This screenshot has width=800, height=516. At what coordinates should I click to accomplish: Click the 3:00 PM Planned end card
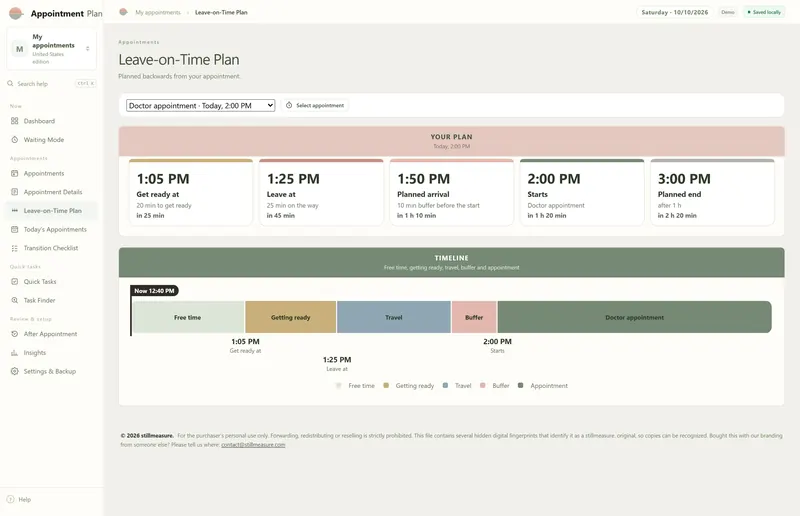(x=712, y=192)
